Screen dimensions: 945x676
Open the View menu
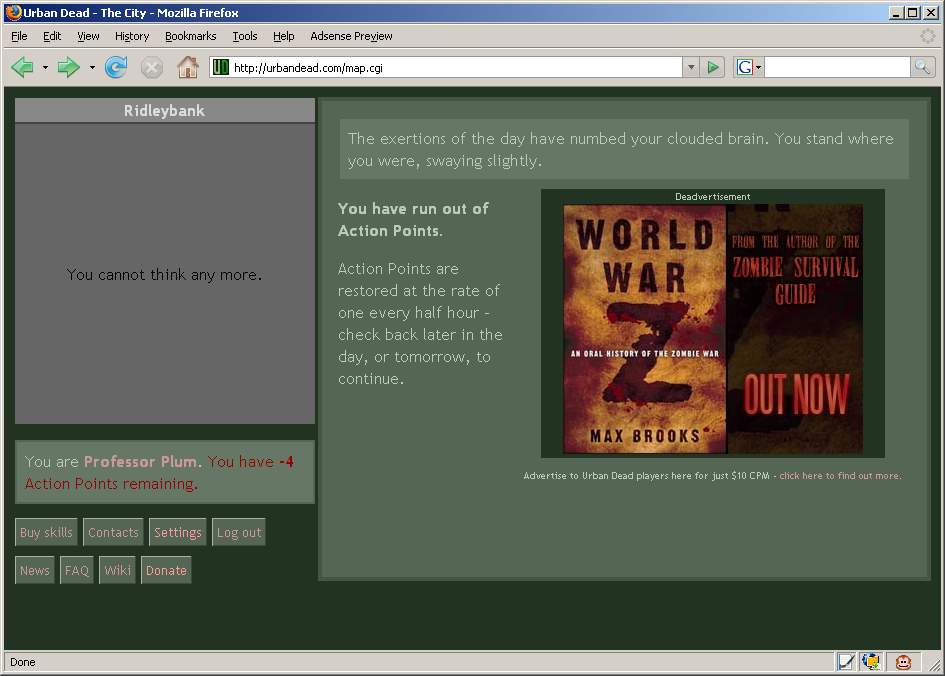click(88, 36)
